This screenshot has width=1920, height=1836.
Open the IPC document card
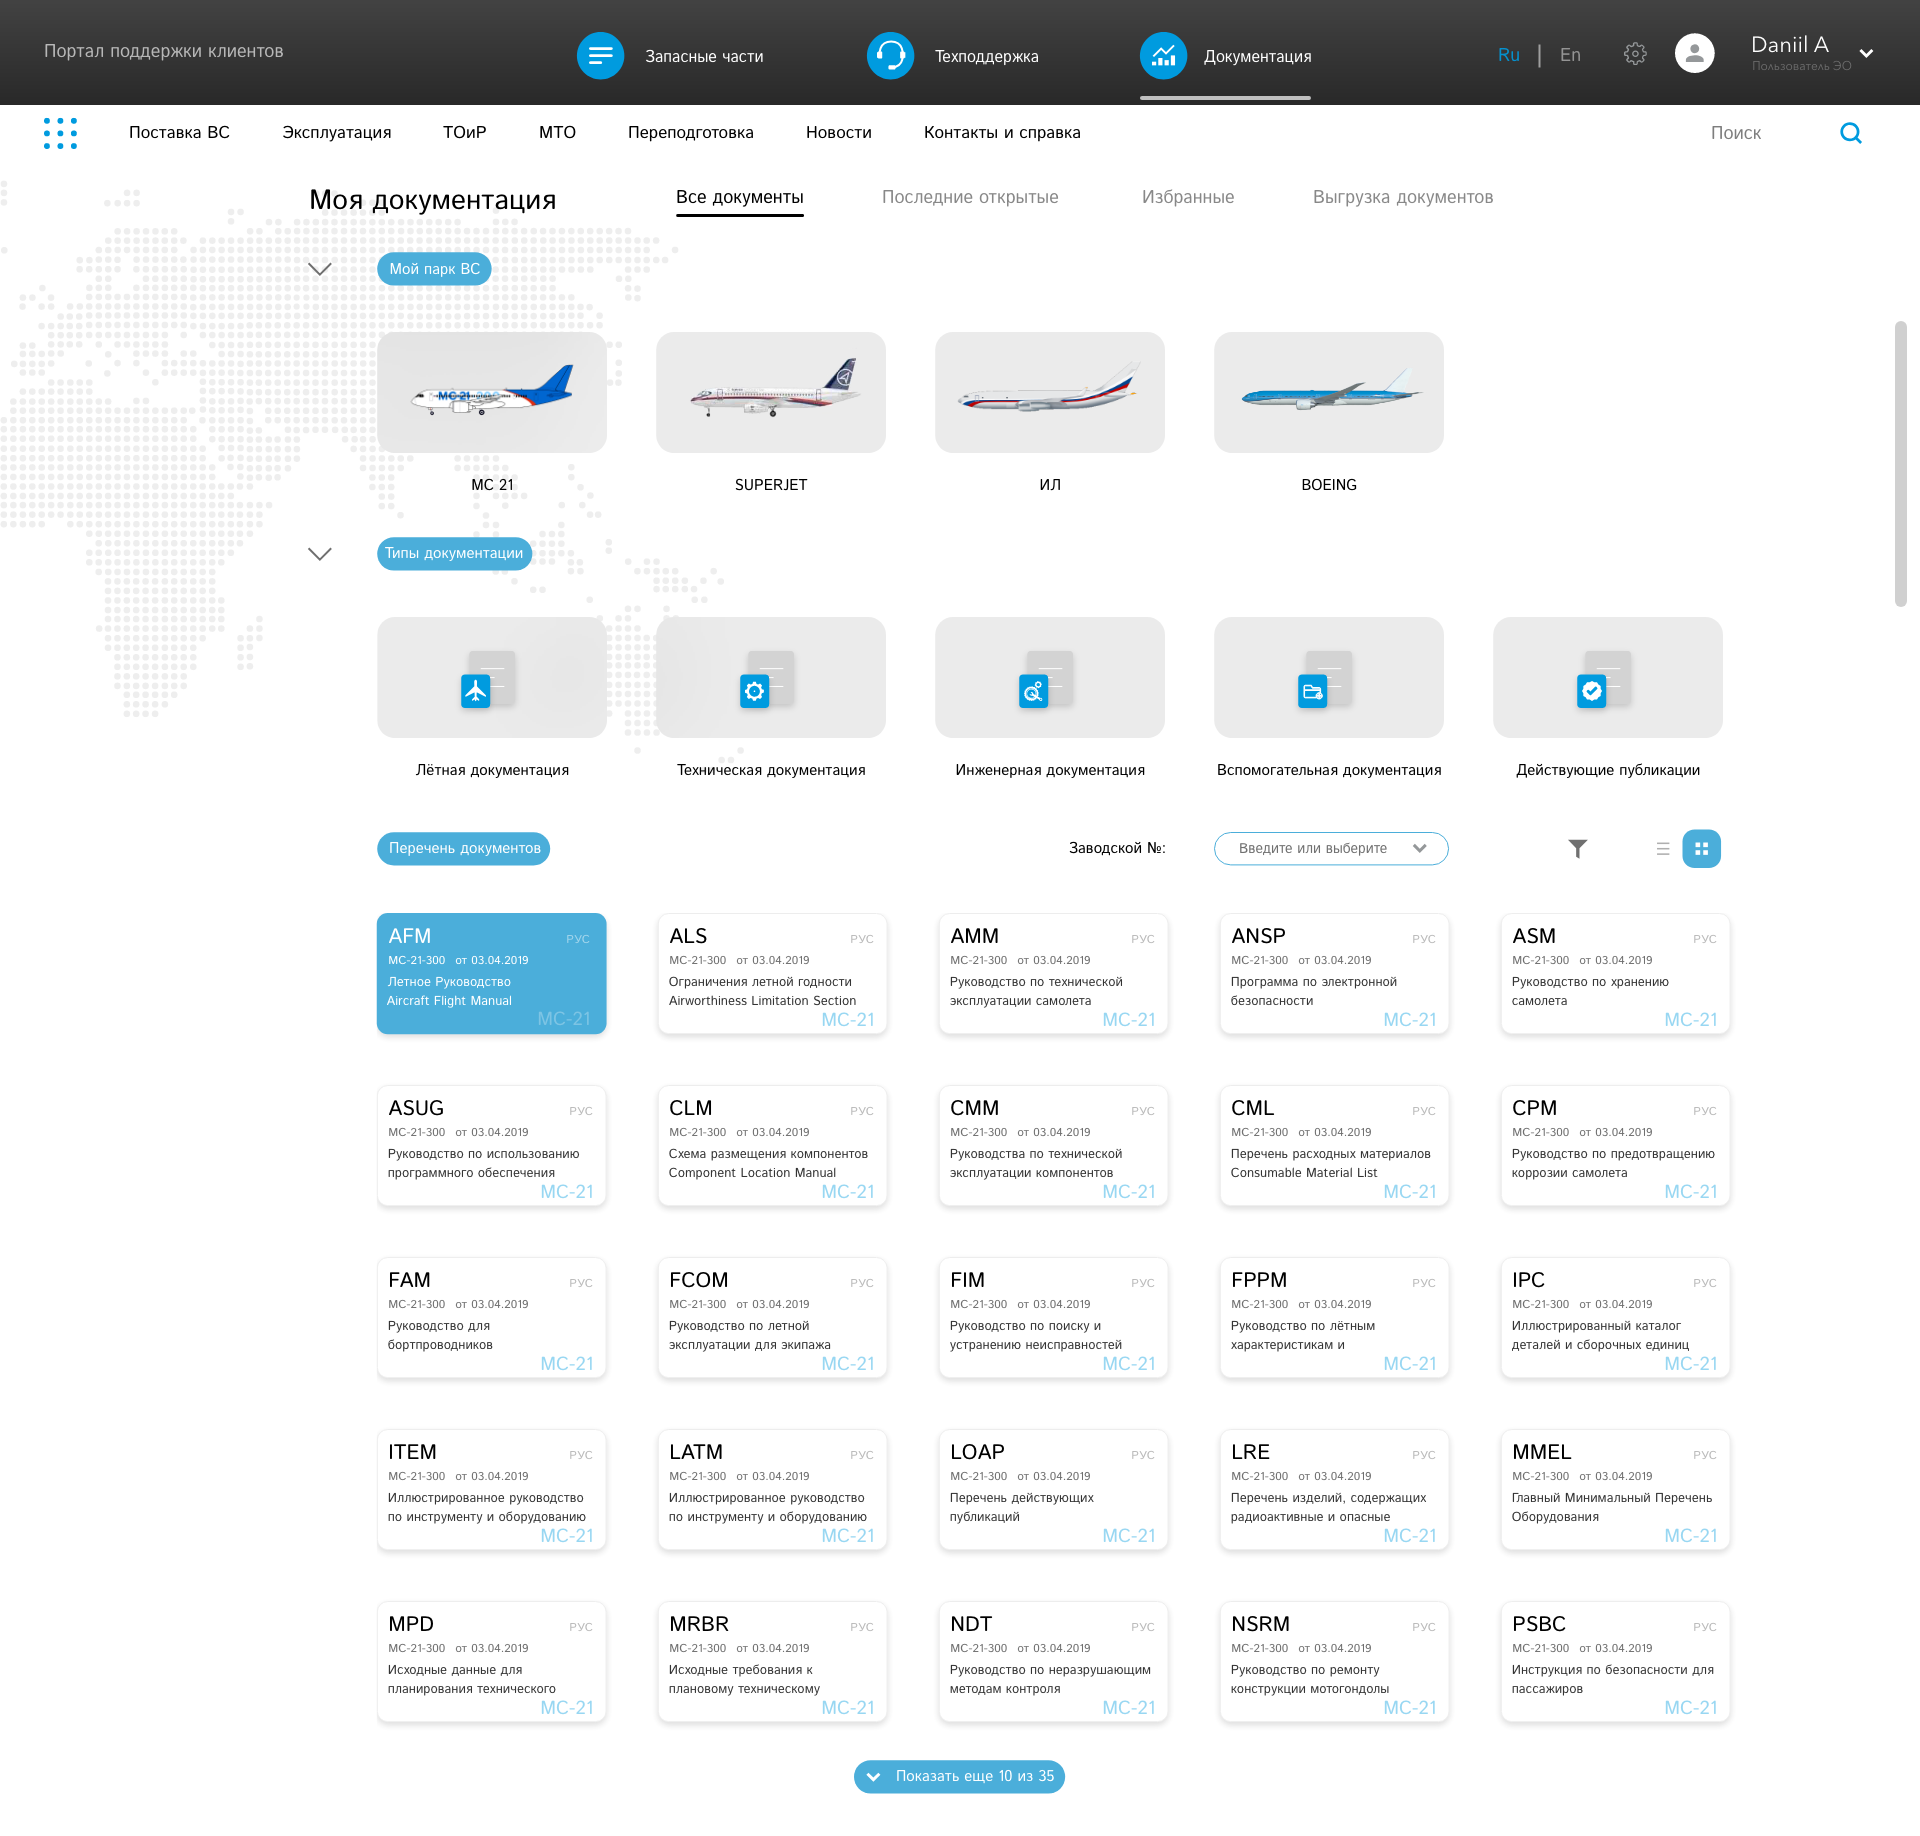[x=1615, y=1317]
